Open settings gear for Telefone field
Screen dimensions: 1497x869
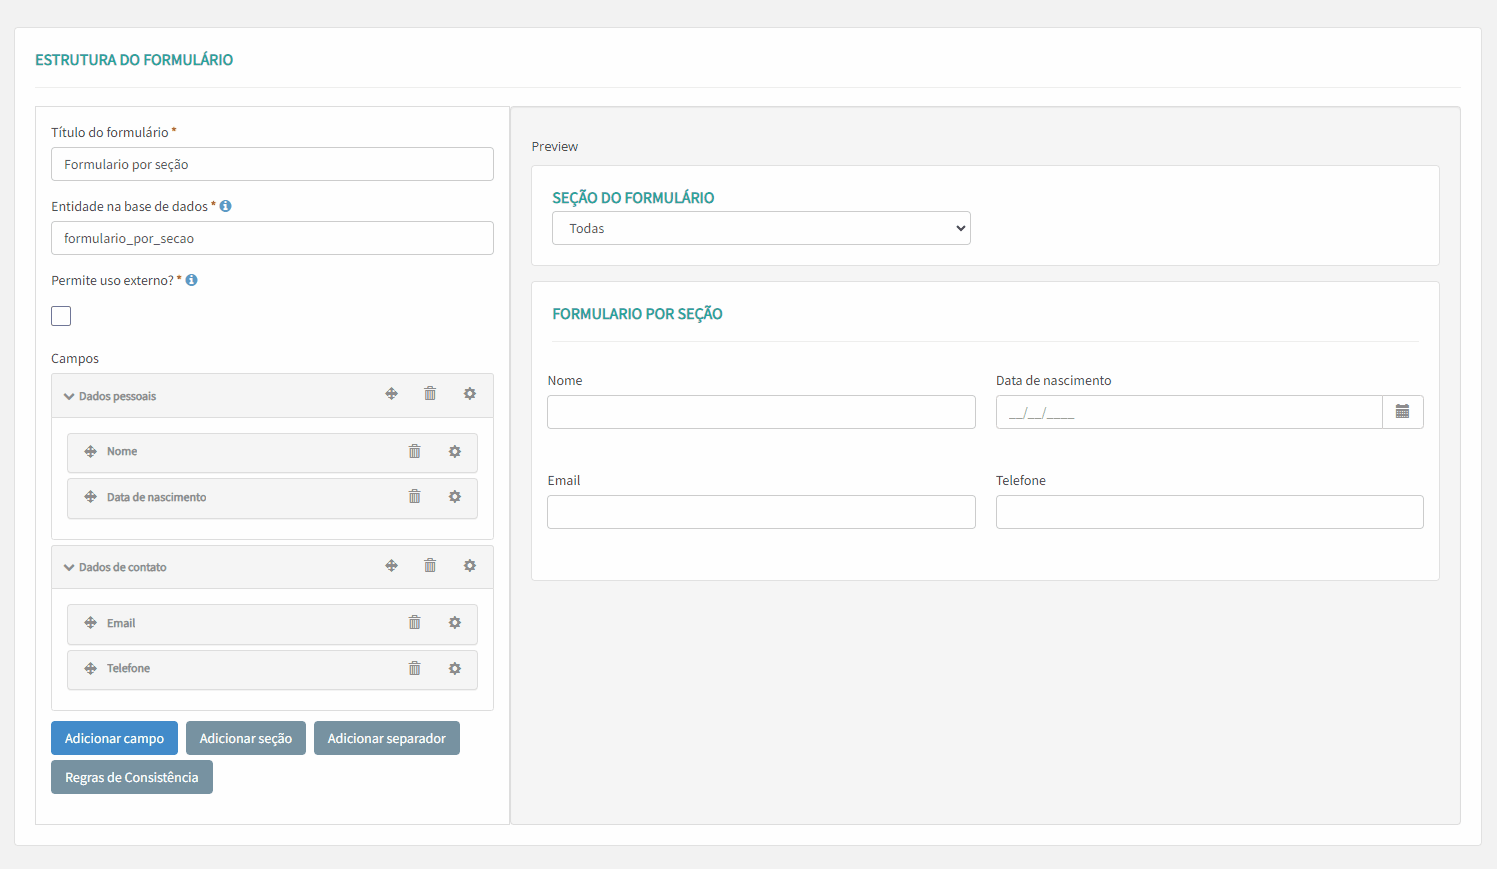[x=455, y=669]
